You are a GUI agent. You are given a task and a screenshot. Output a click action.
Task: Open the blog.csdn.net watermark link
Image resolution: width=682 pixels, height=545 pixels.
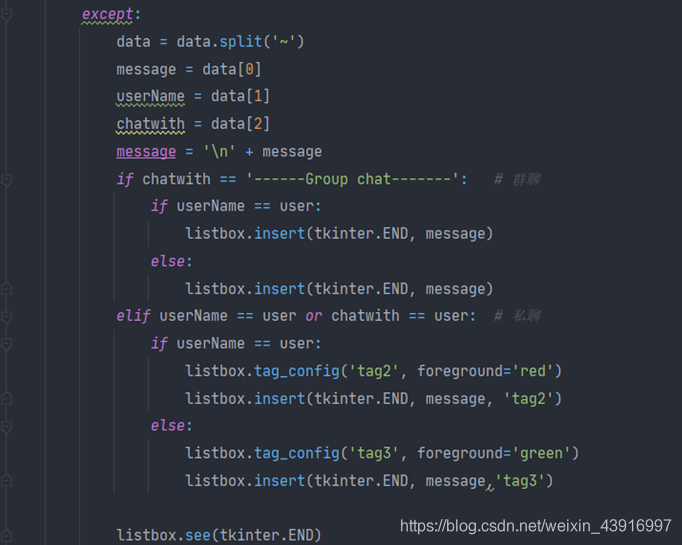535,525
